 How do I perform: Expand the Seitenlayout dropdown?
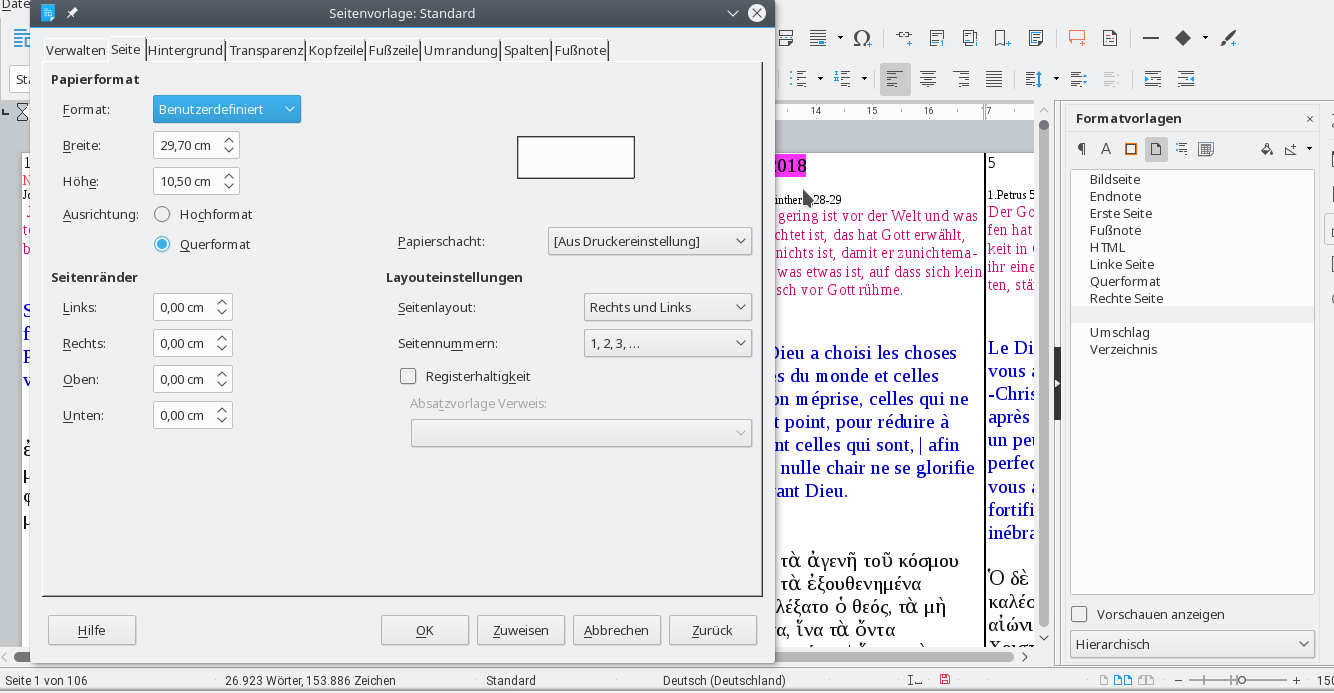pyautogui.click(x=666, y=307)
